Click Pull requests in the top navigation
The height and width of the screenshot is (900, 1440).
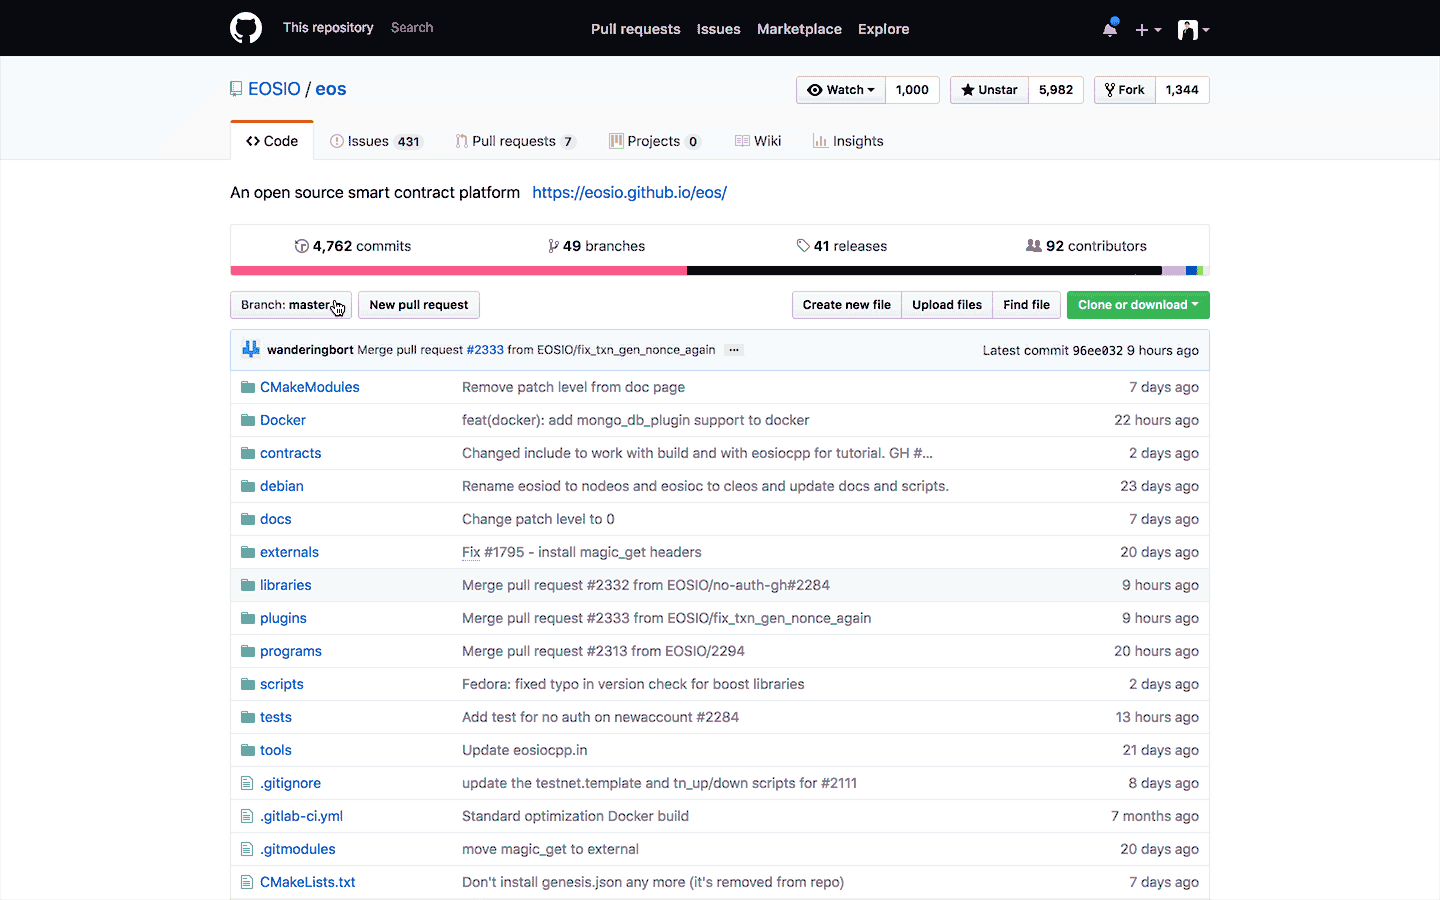click(636, 29)
